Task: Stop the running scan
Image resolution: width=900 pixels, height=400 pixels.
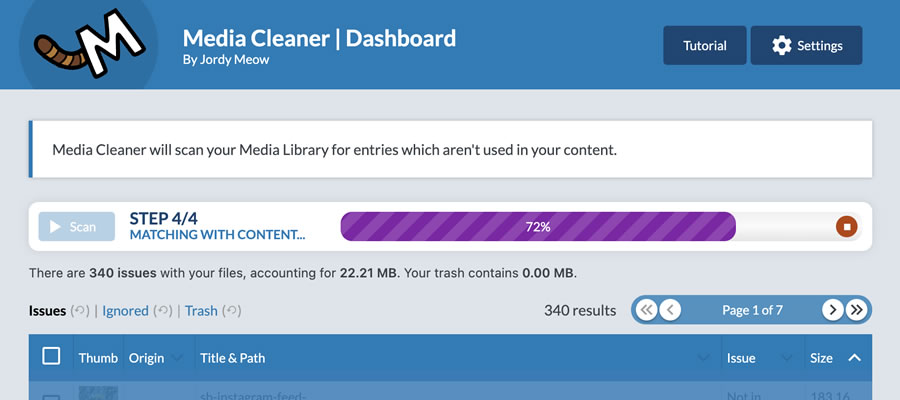Action: point(846,227)
